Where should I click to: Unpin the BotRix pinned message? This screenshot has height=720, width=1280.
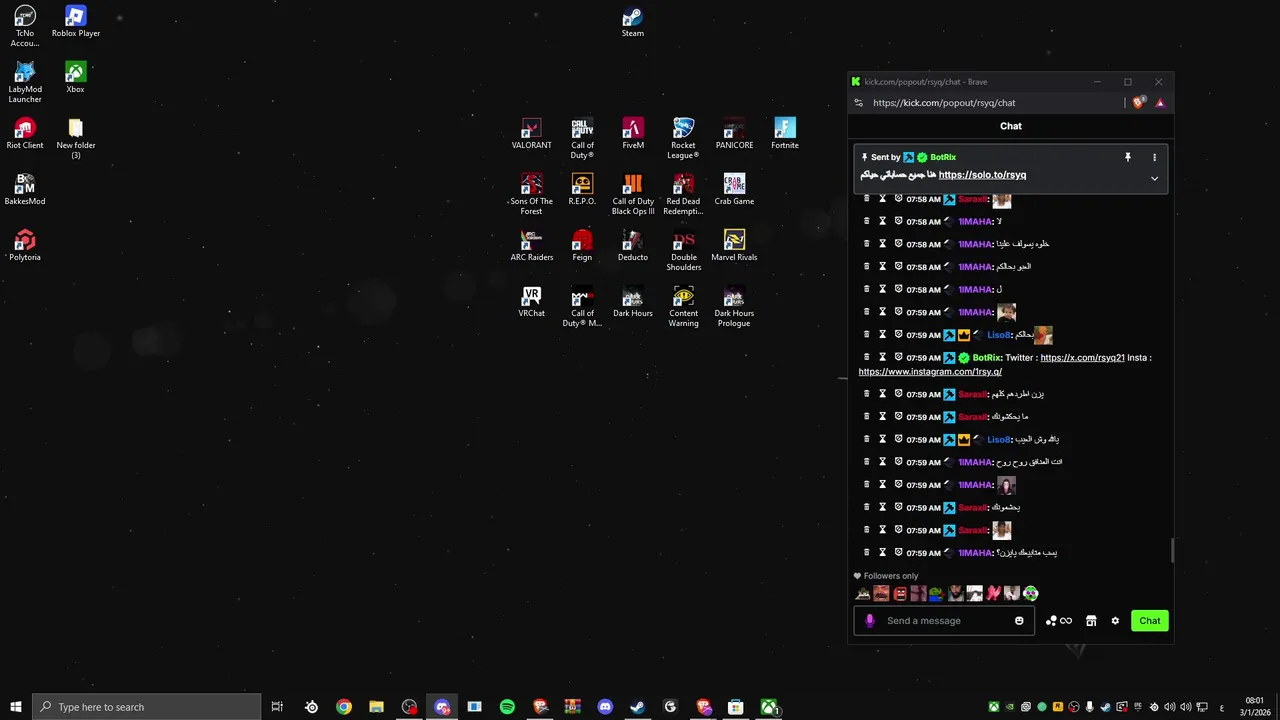click(1127, 157)
